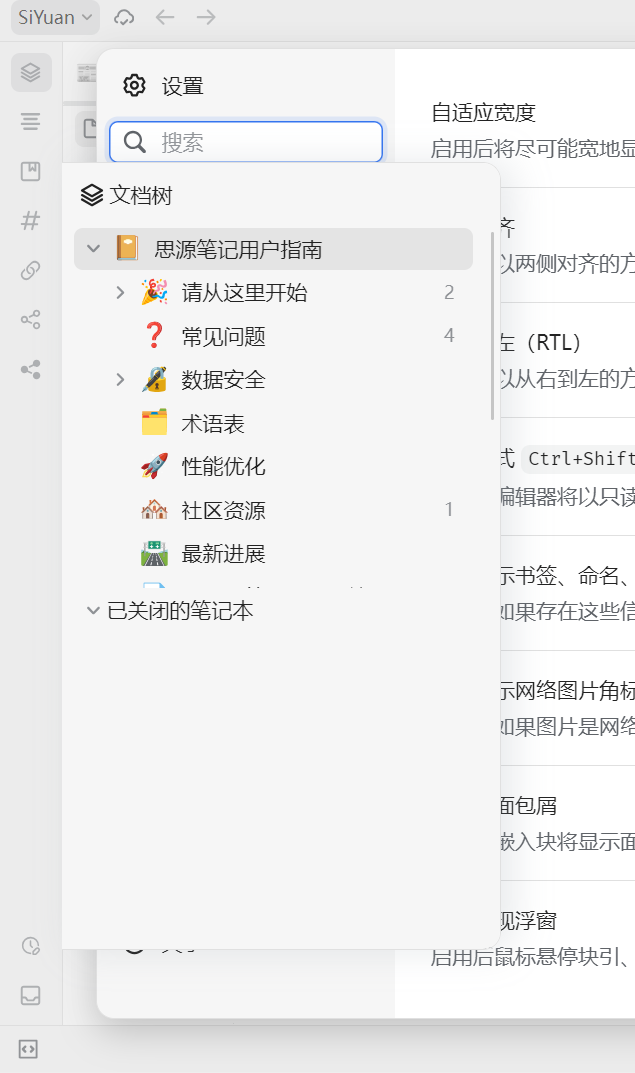The width and height of the screenshot is (635, 1073).
Task: Open the 数据安全 document
Action: pyautogui.click(x=223, y=380)
